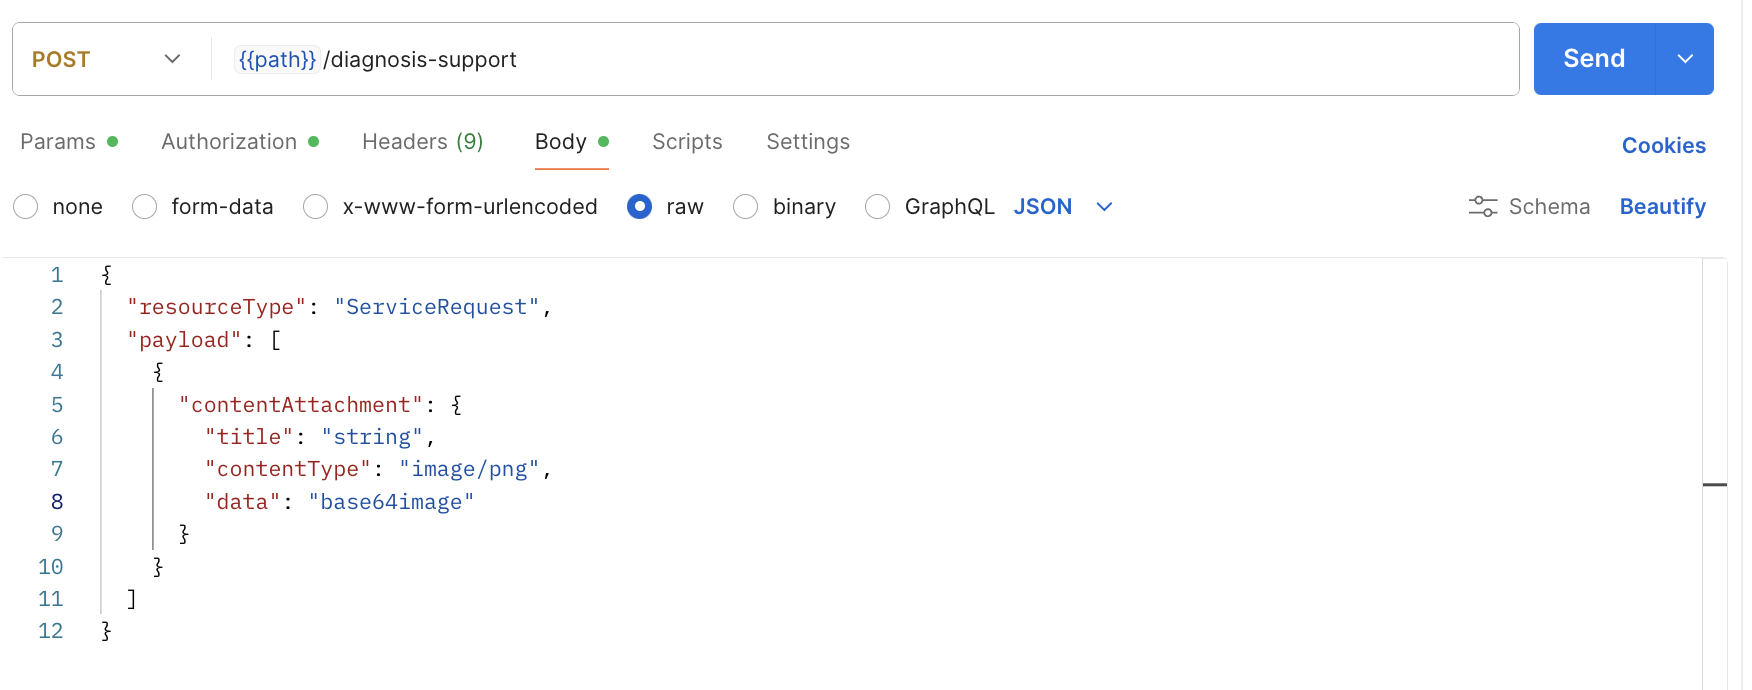Select the form-data radio option
The image size is (1752, 690).
(x=145, y=207)
